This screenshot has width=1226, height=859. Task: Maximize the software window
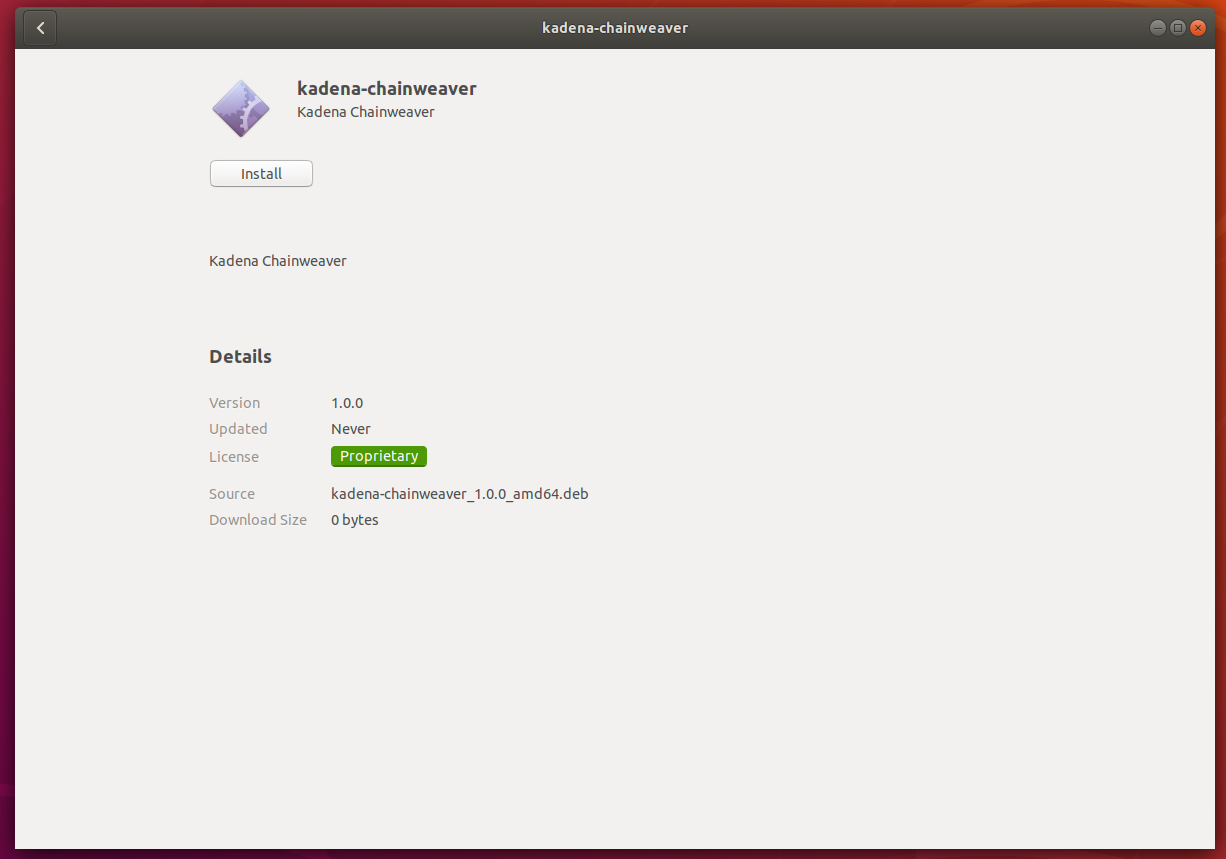tap(1177, 28)
